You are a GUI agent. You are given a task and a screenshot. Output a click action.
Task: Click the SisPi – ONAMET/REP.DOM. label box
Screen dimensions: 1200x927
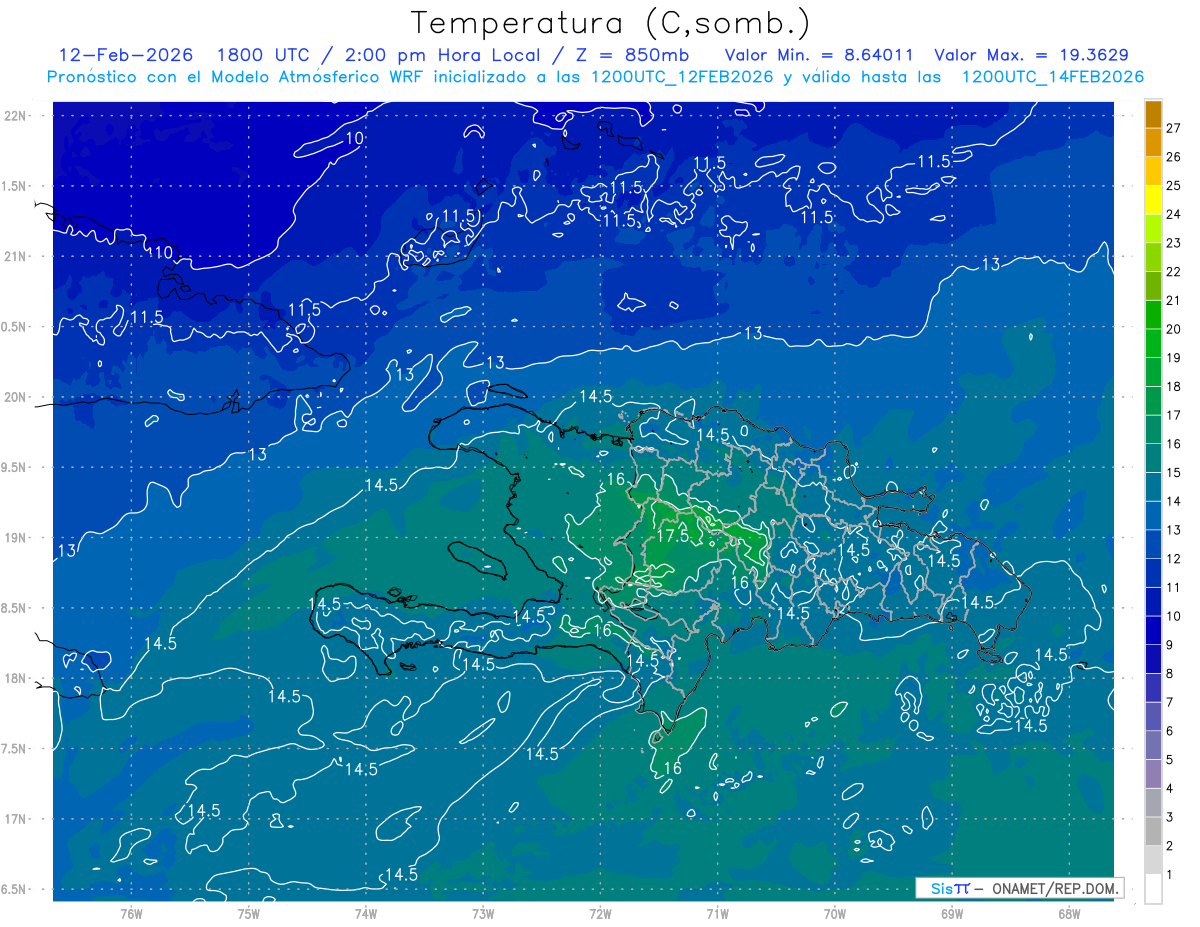(1019, 888)
